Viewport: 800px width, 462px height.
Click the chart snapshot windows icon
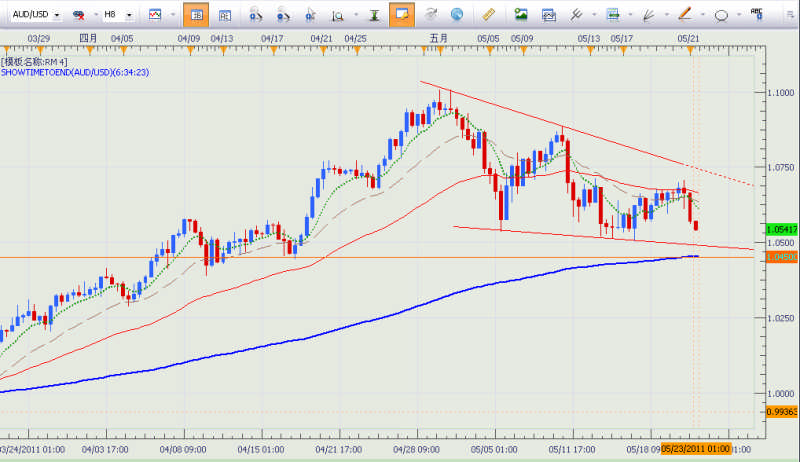(x=548, y=15)
